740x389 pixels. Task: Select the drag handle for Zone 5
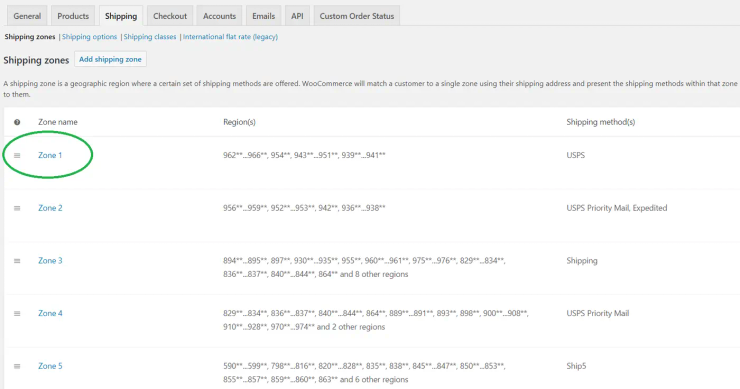(17, 366)
